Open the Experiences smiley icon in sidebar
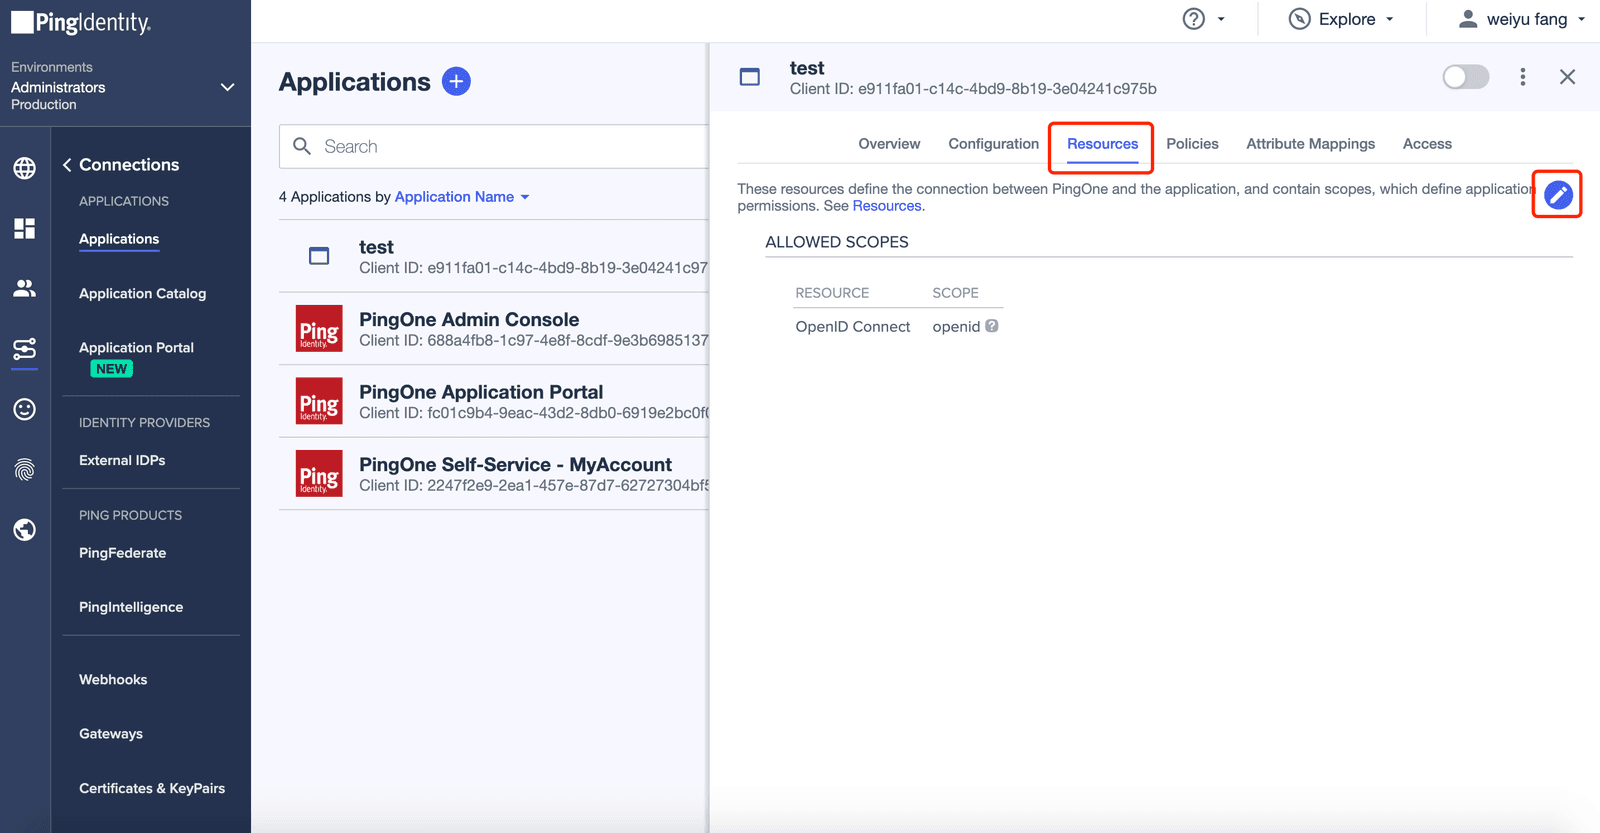Screen dimensions: 1600x833 [25, 409]
